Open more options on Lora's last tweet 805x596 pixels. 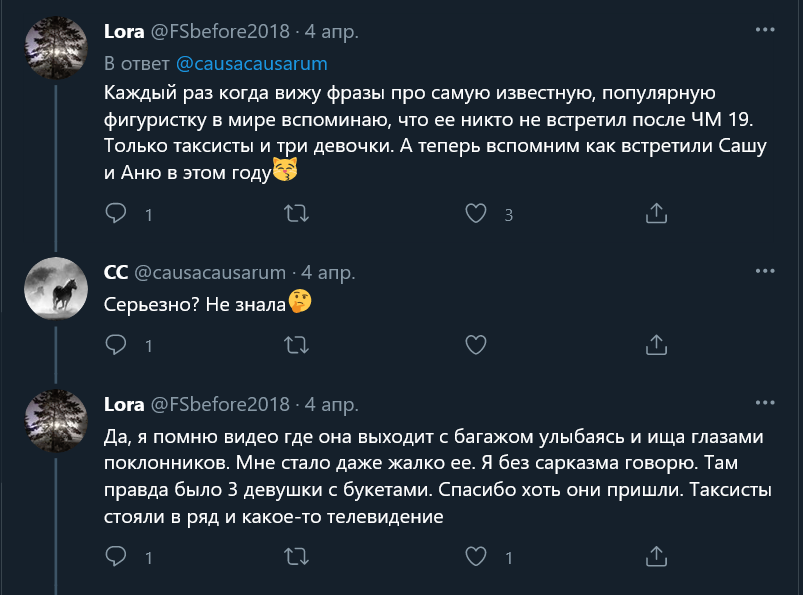point(765,403)
